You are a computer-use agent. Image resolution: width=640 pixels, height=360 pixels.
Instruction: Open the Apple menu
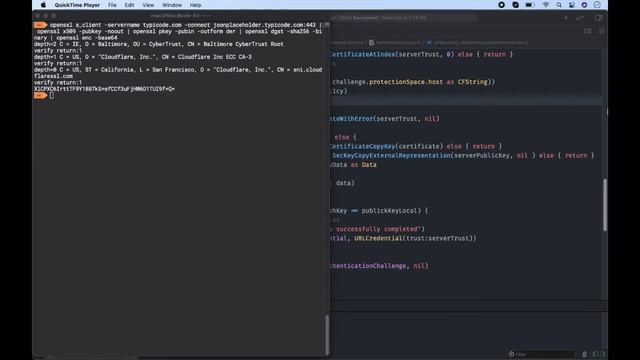coord(43,5)
